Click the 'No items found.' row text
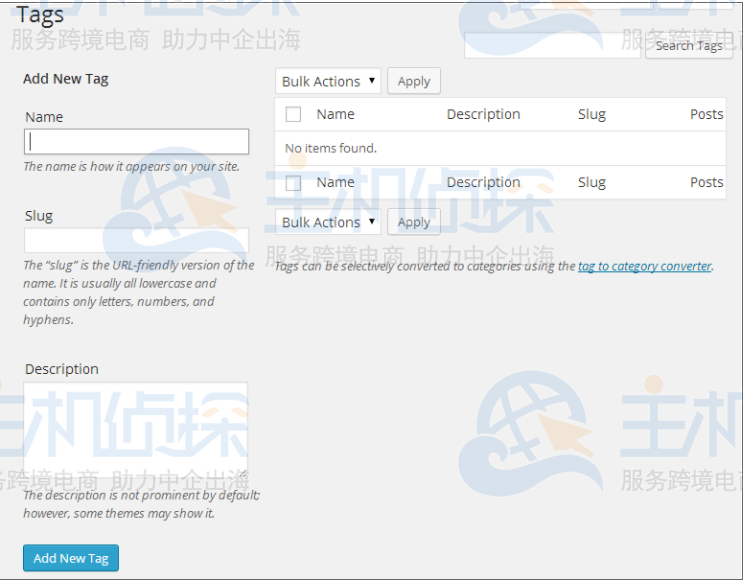The width and height of the screenshot is (743, 581). (x=331, y=148)
